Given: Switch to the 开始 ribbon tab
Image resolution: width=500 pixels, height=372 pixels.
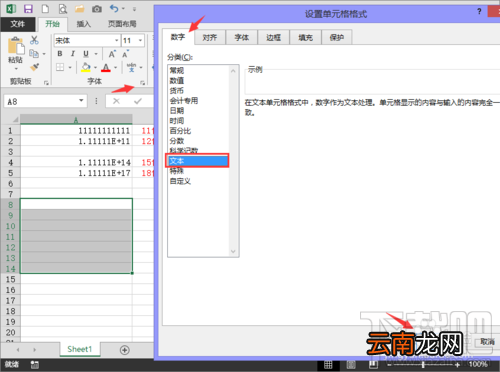Looking at the screenshot, I should coord(53,24).
